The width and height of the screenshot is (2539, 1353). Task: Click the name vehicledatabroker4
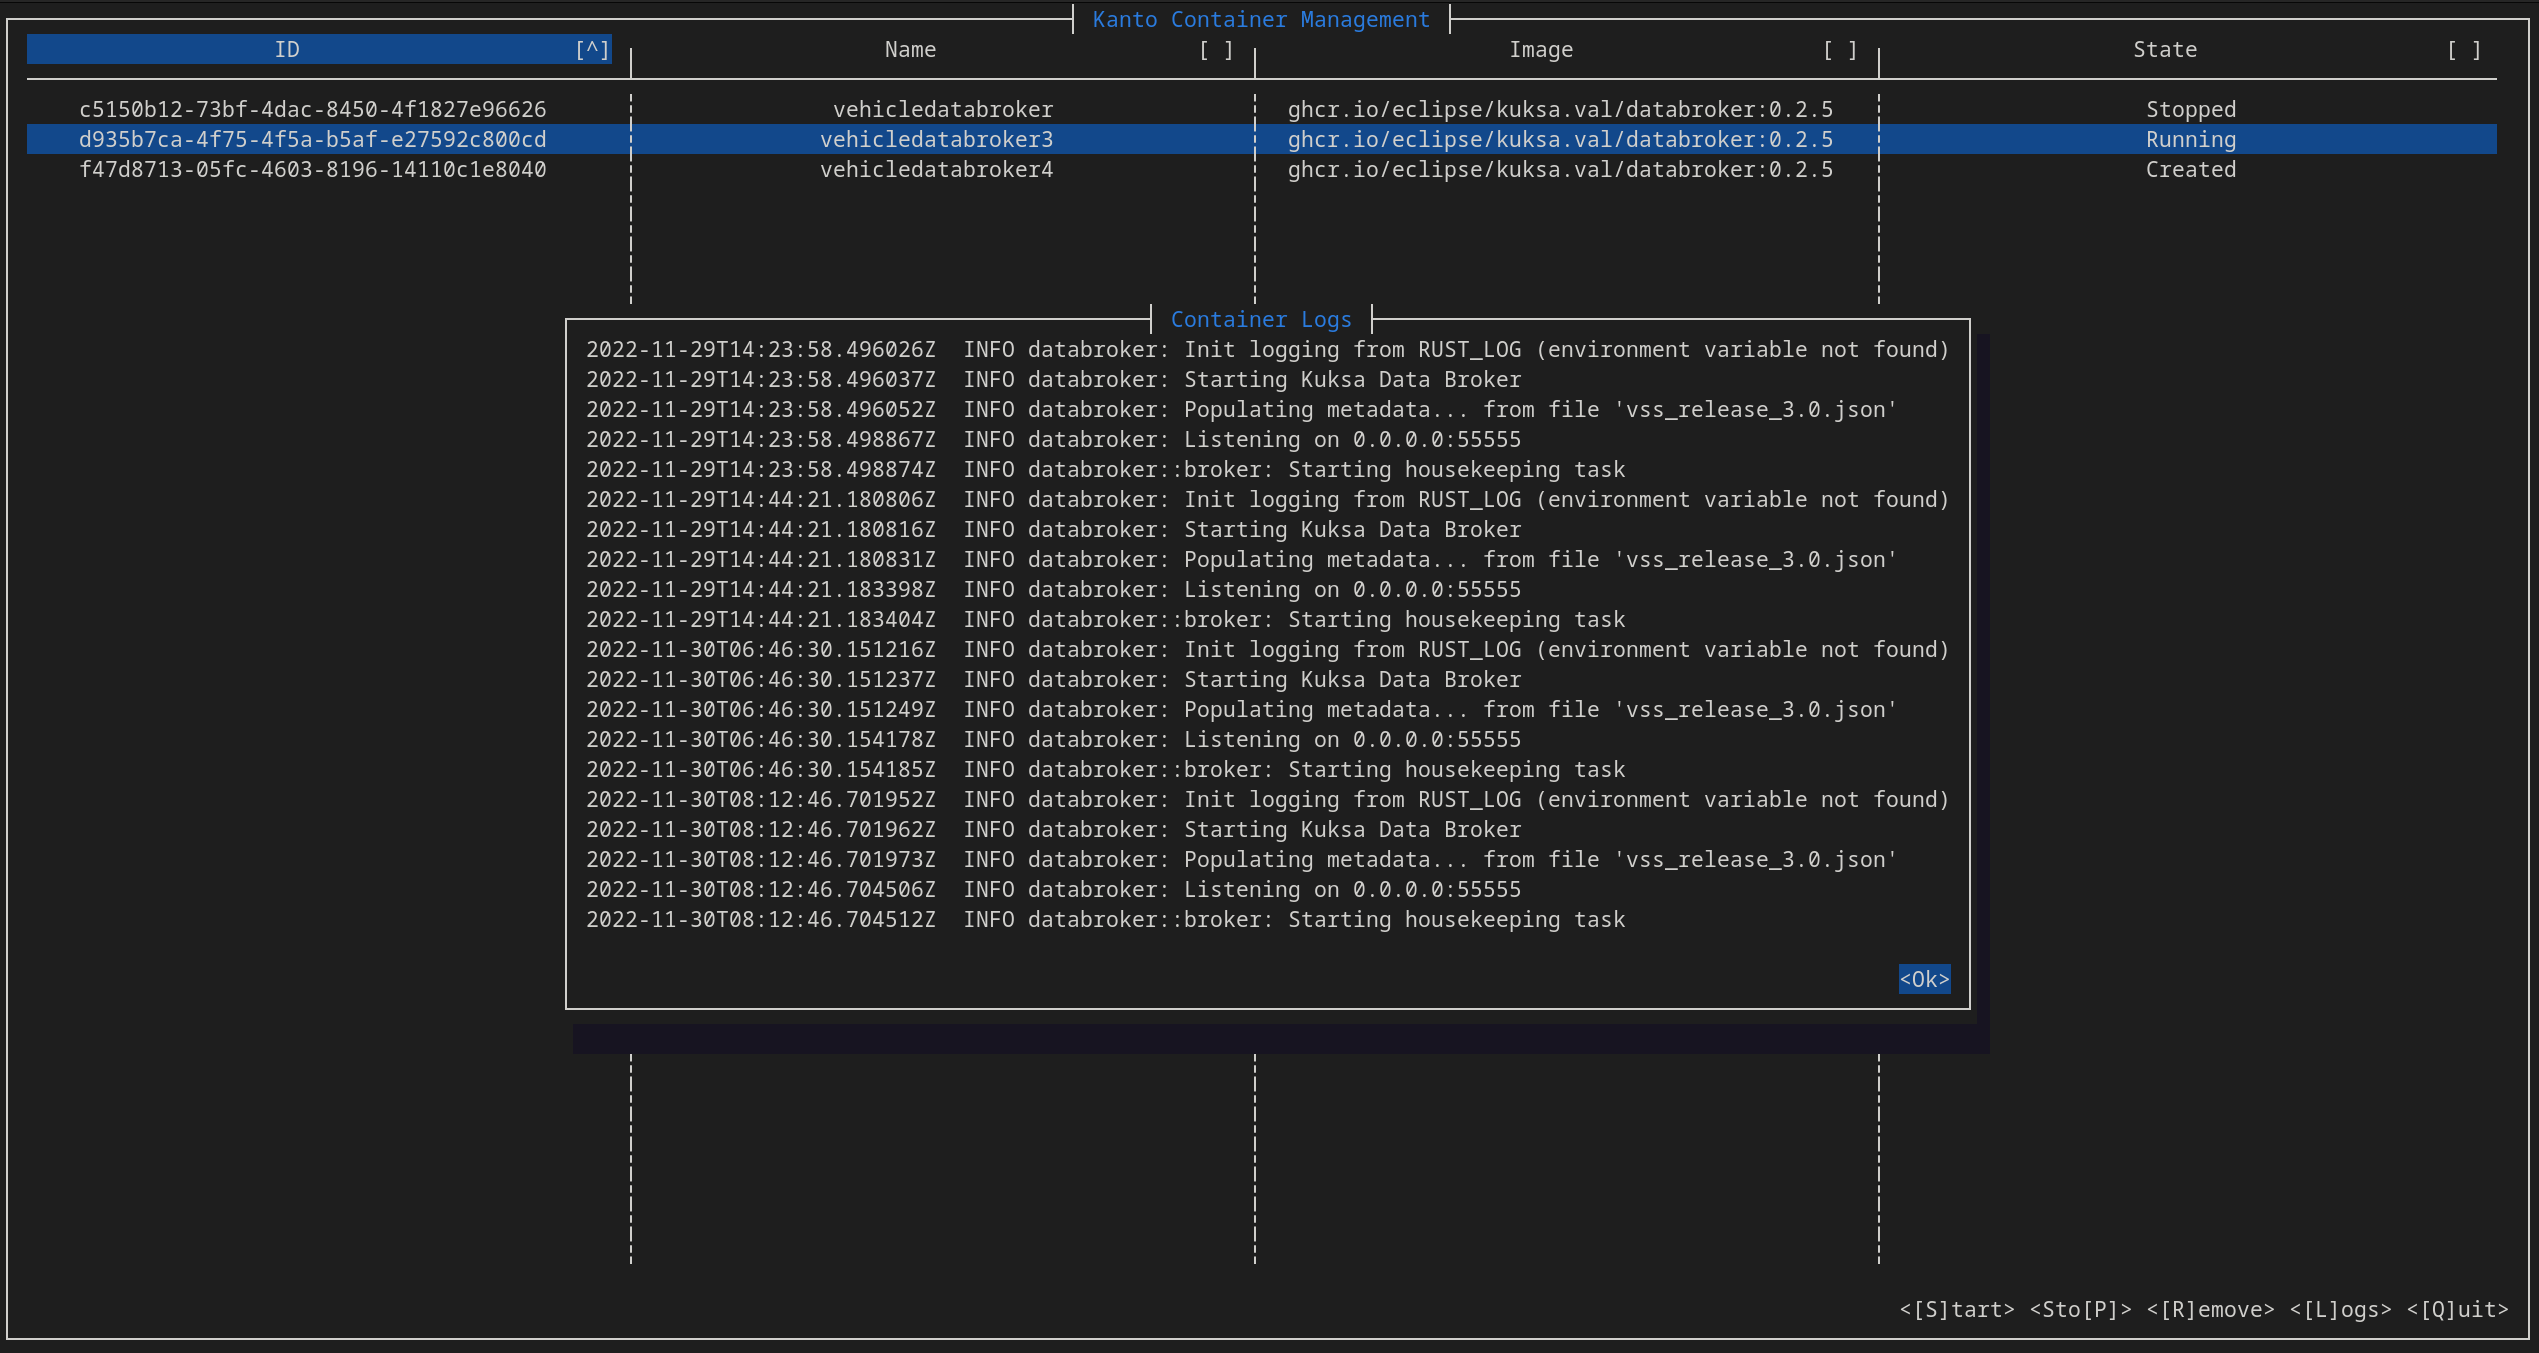tap(937, 169)
